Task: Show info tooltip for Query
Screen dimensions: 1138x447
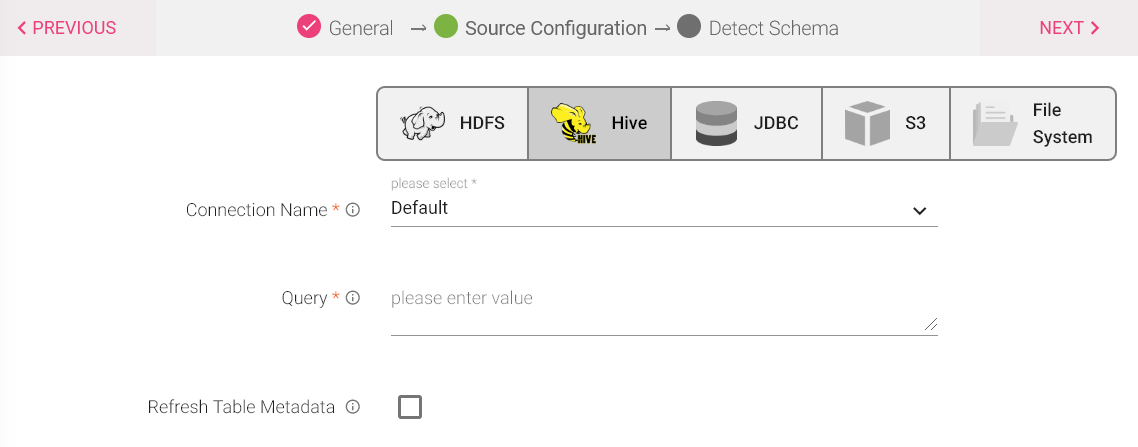Action: [x=353, y=298]
